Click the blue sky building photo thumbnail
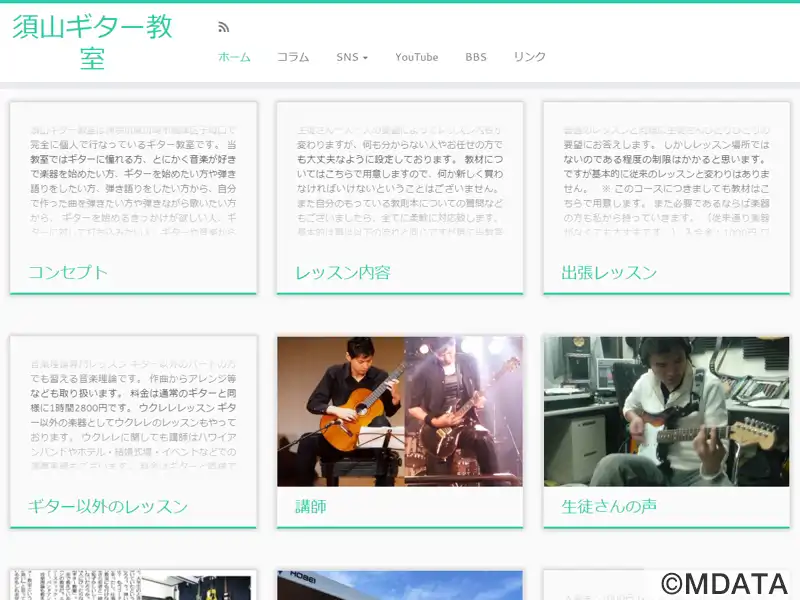Image resolution: width=800 pixels, height=600 pixels. (400, 585)
